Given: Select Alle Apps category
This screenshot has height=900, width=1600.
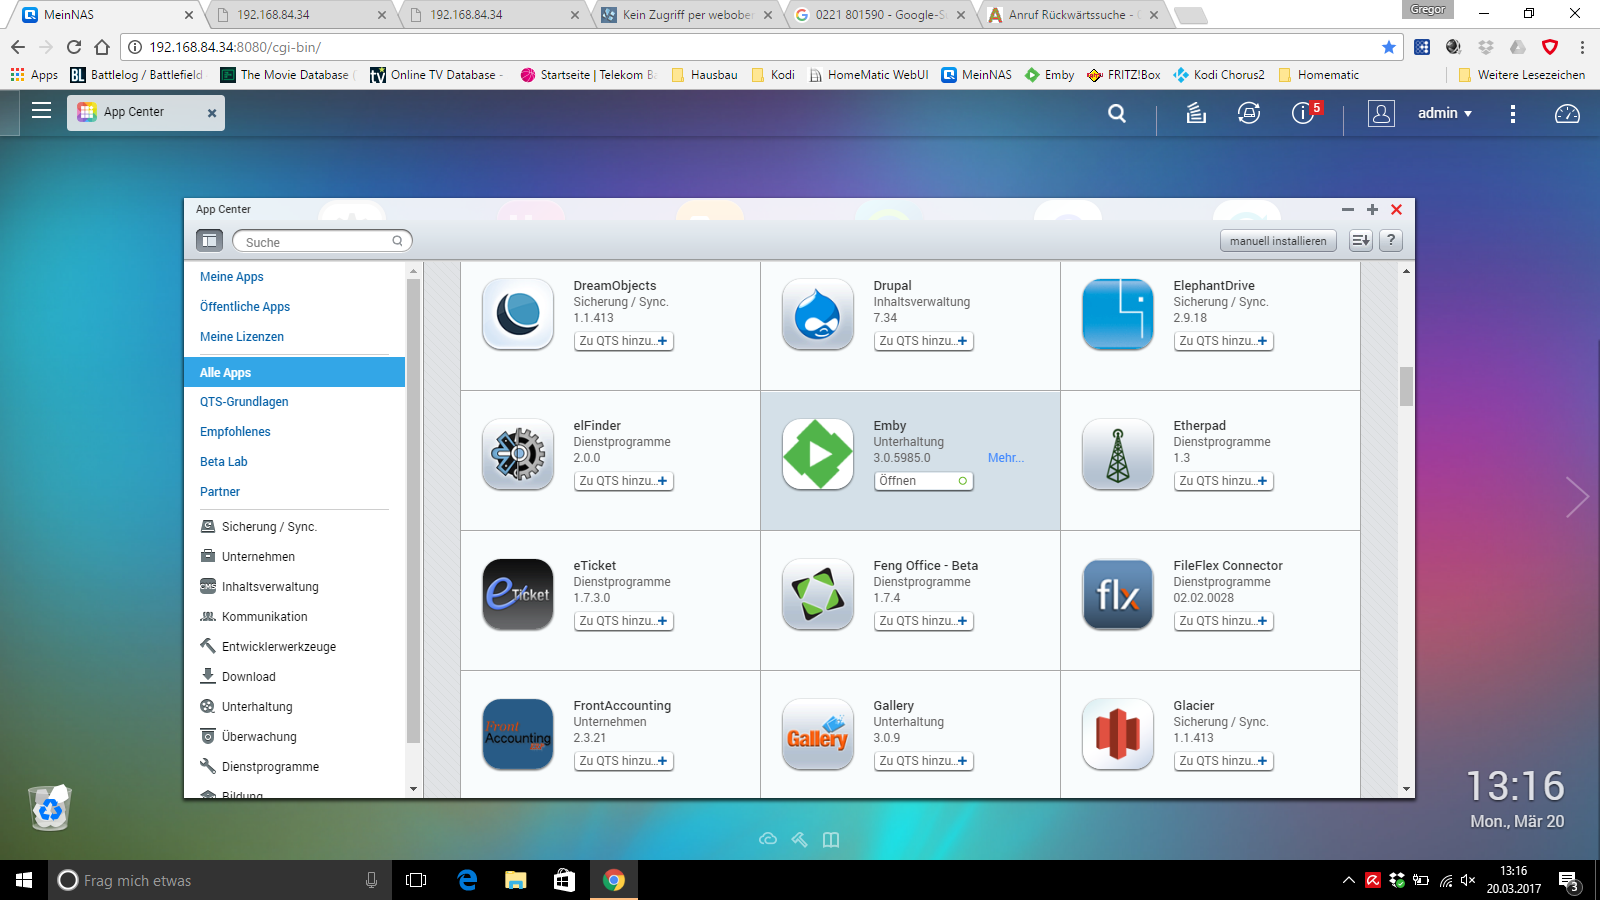Looking at the screenshot, I should coord(295,372).
